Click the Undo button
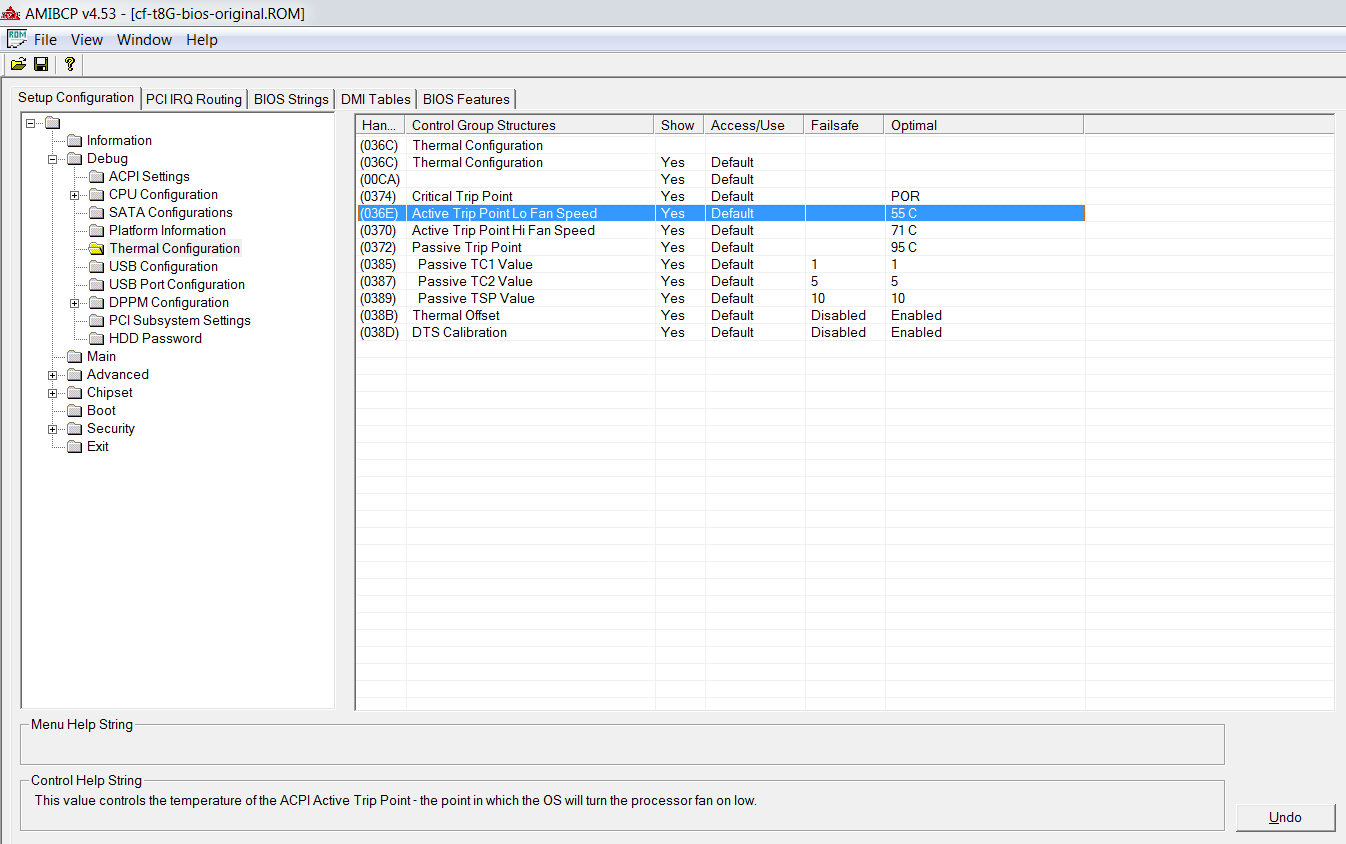The width and height of the screenshot is (1346, 844). coord(1285,817)
